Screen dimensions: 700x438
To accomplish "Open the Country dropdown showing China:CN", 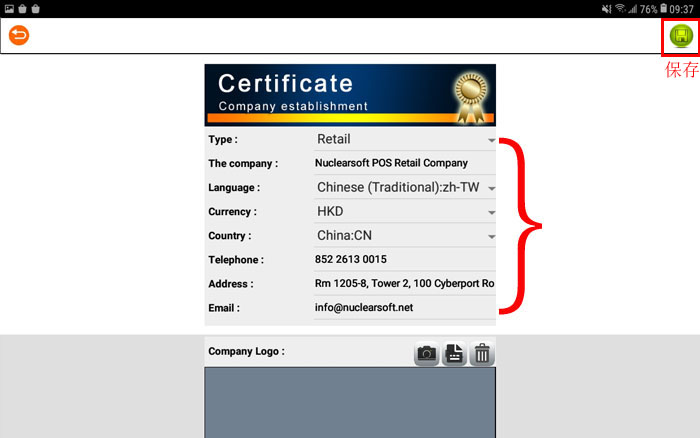I will (x=404, y=236).
